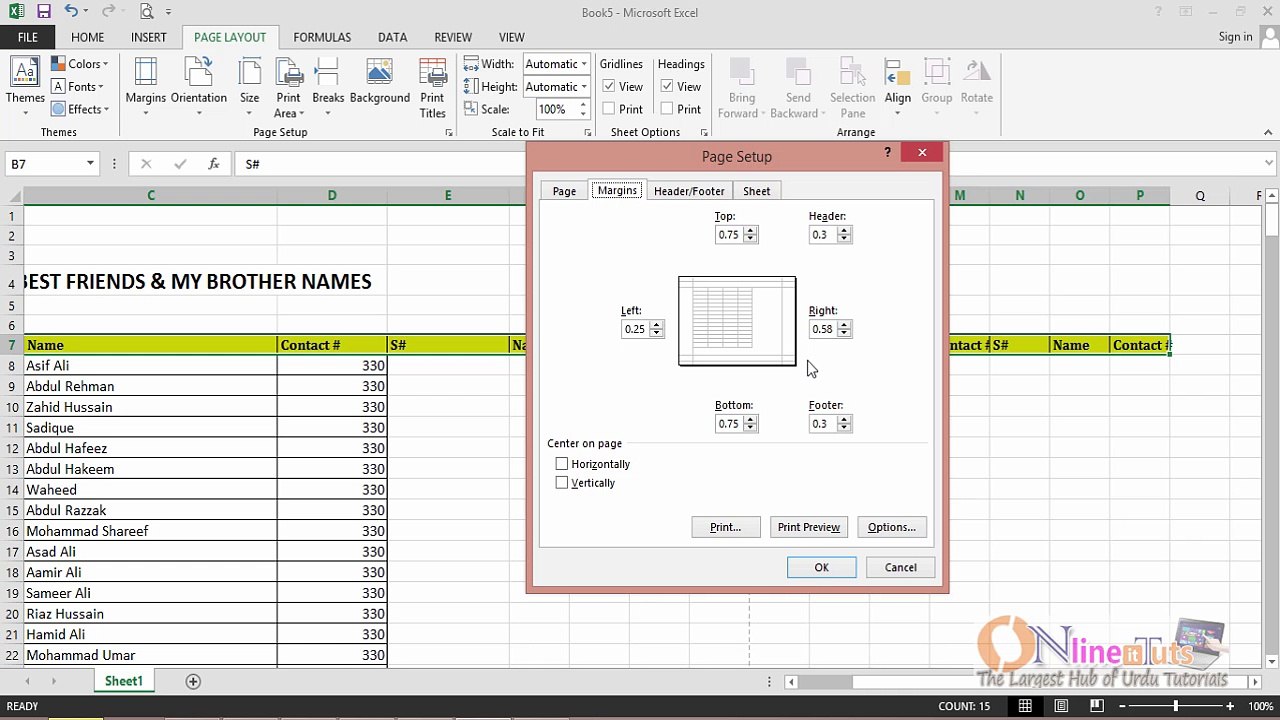Switch to Page Layout view in the status bar
The image size is (1280, 720).
(1061, 706)
